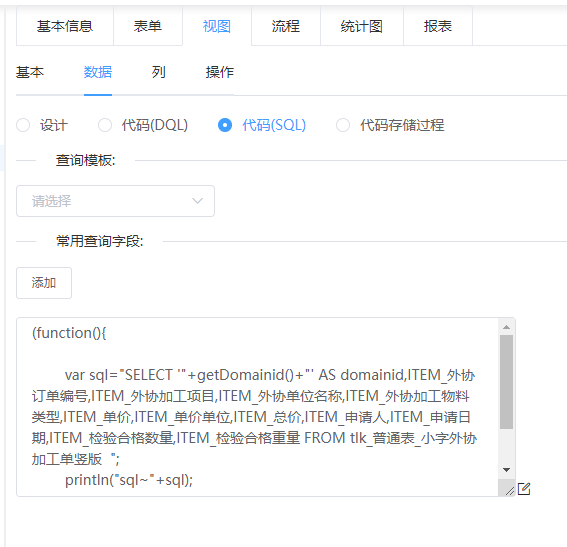
Task: Click the scrollbar up arrow in the code box
Action: tap(506, 327)
